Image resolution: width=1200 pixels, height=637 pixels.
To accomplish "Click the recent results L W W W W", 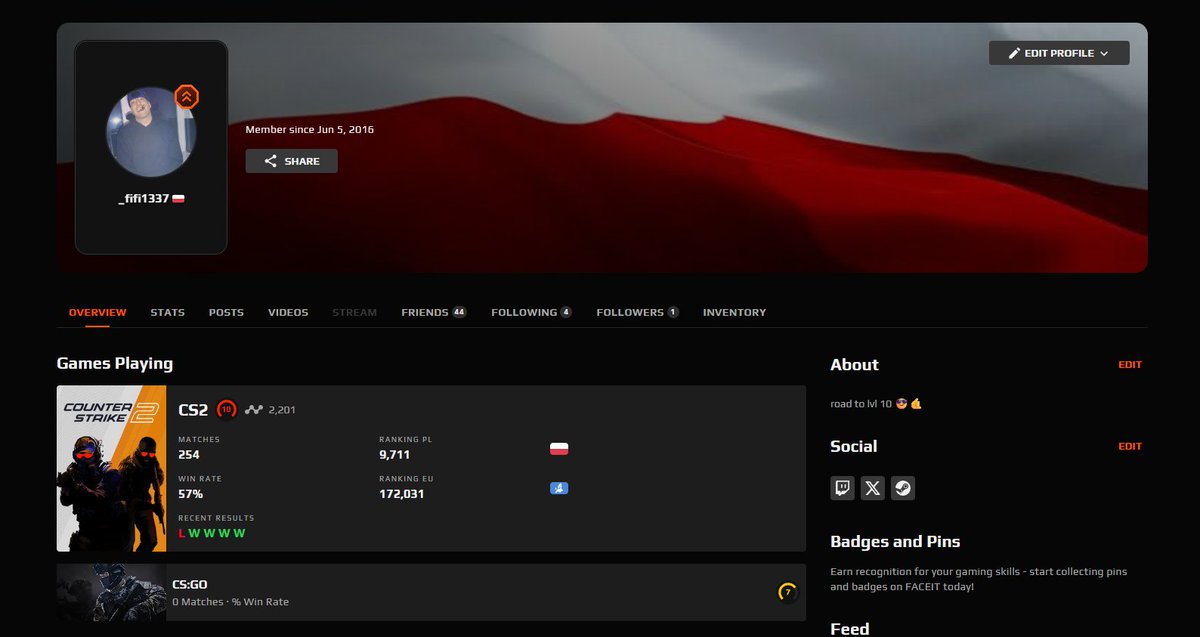I will (x=212, y=533).
